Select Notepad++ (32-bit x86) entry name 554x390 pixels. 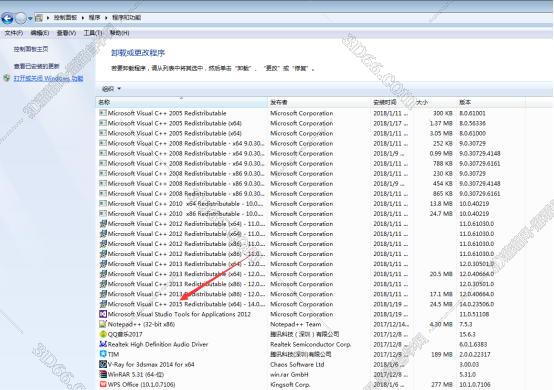pos(141,324)
